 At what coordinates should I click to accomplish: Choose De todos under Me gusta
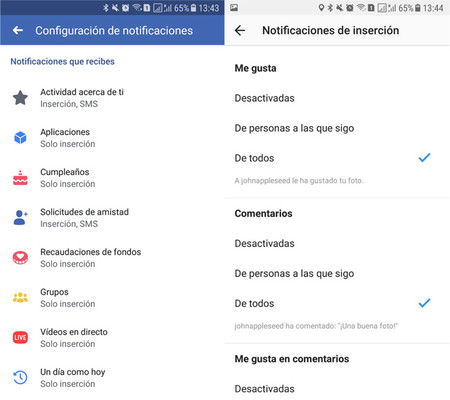tap(337, 158)
